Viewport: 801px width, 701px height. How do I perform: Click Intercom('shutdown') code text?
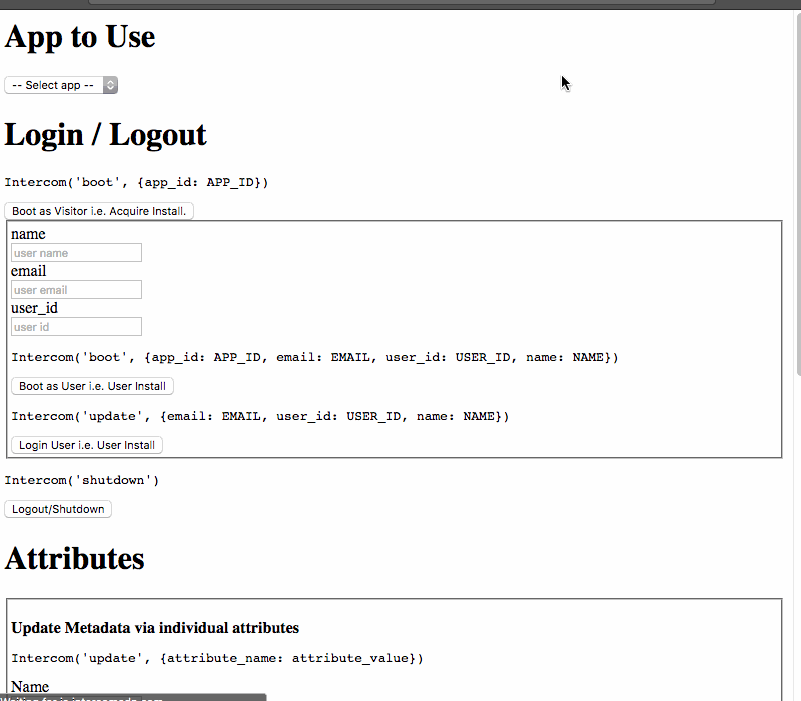[x=82, y=480]
